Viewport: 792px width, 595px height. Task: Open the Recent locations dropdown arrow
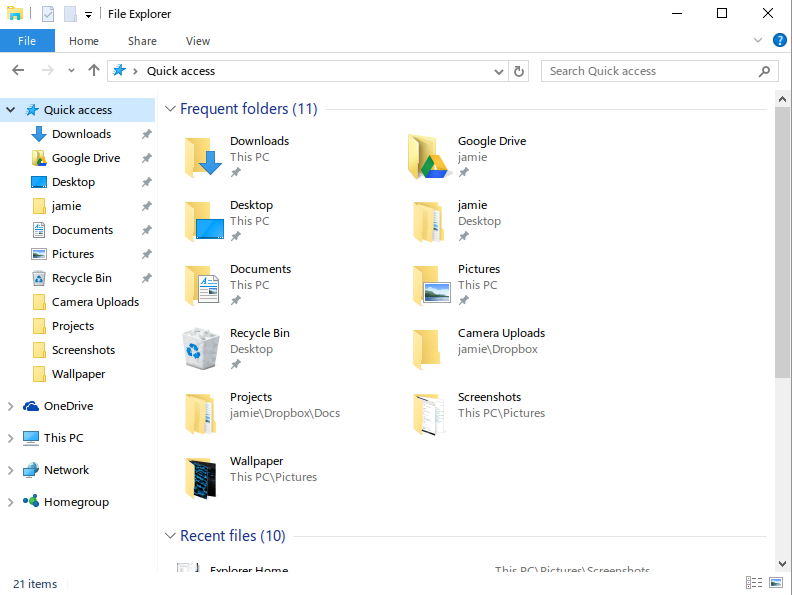(x=71, y=71)
